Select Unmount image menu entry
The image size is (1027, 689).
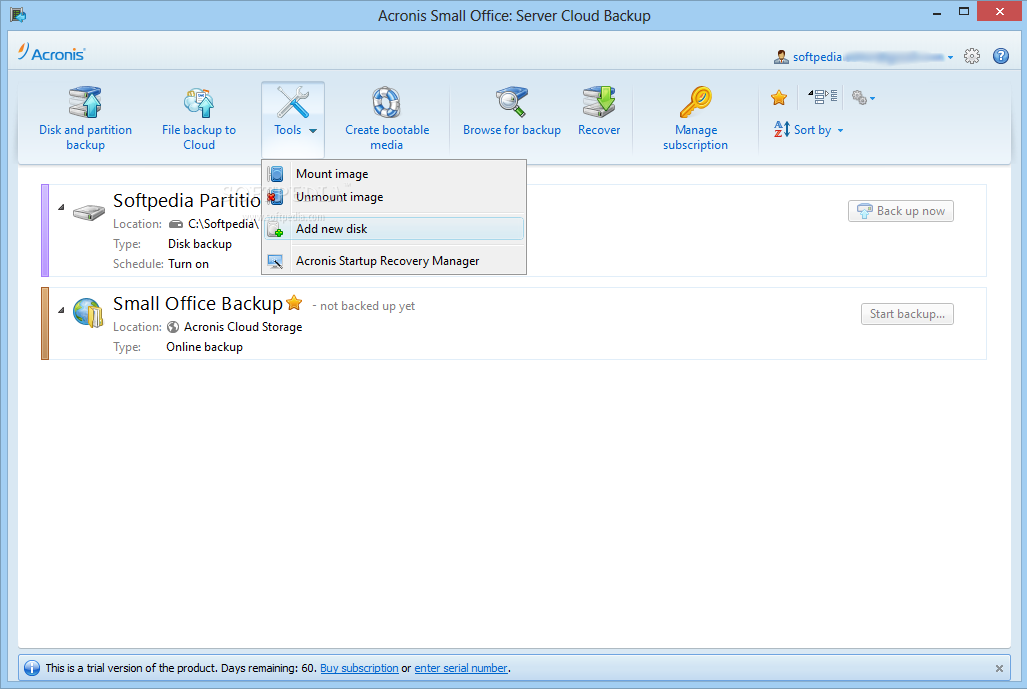click(x=394, y=196)
